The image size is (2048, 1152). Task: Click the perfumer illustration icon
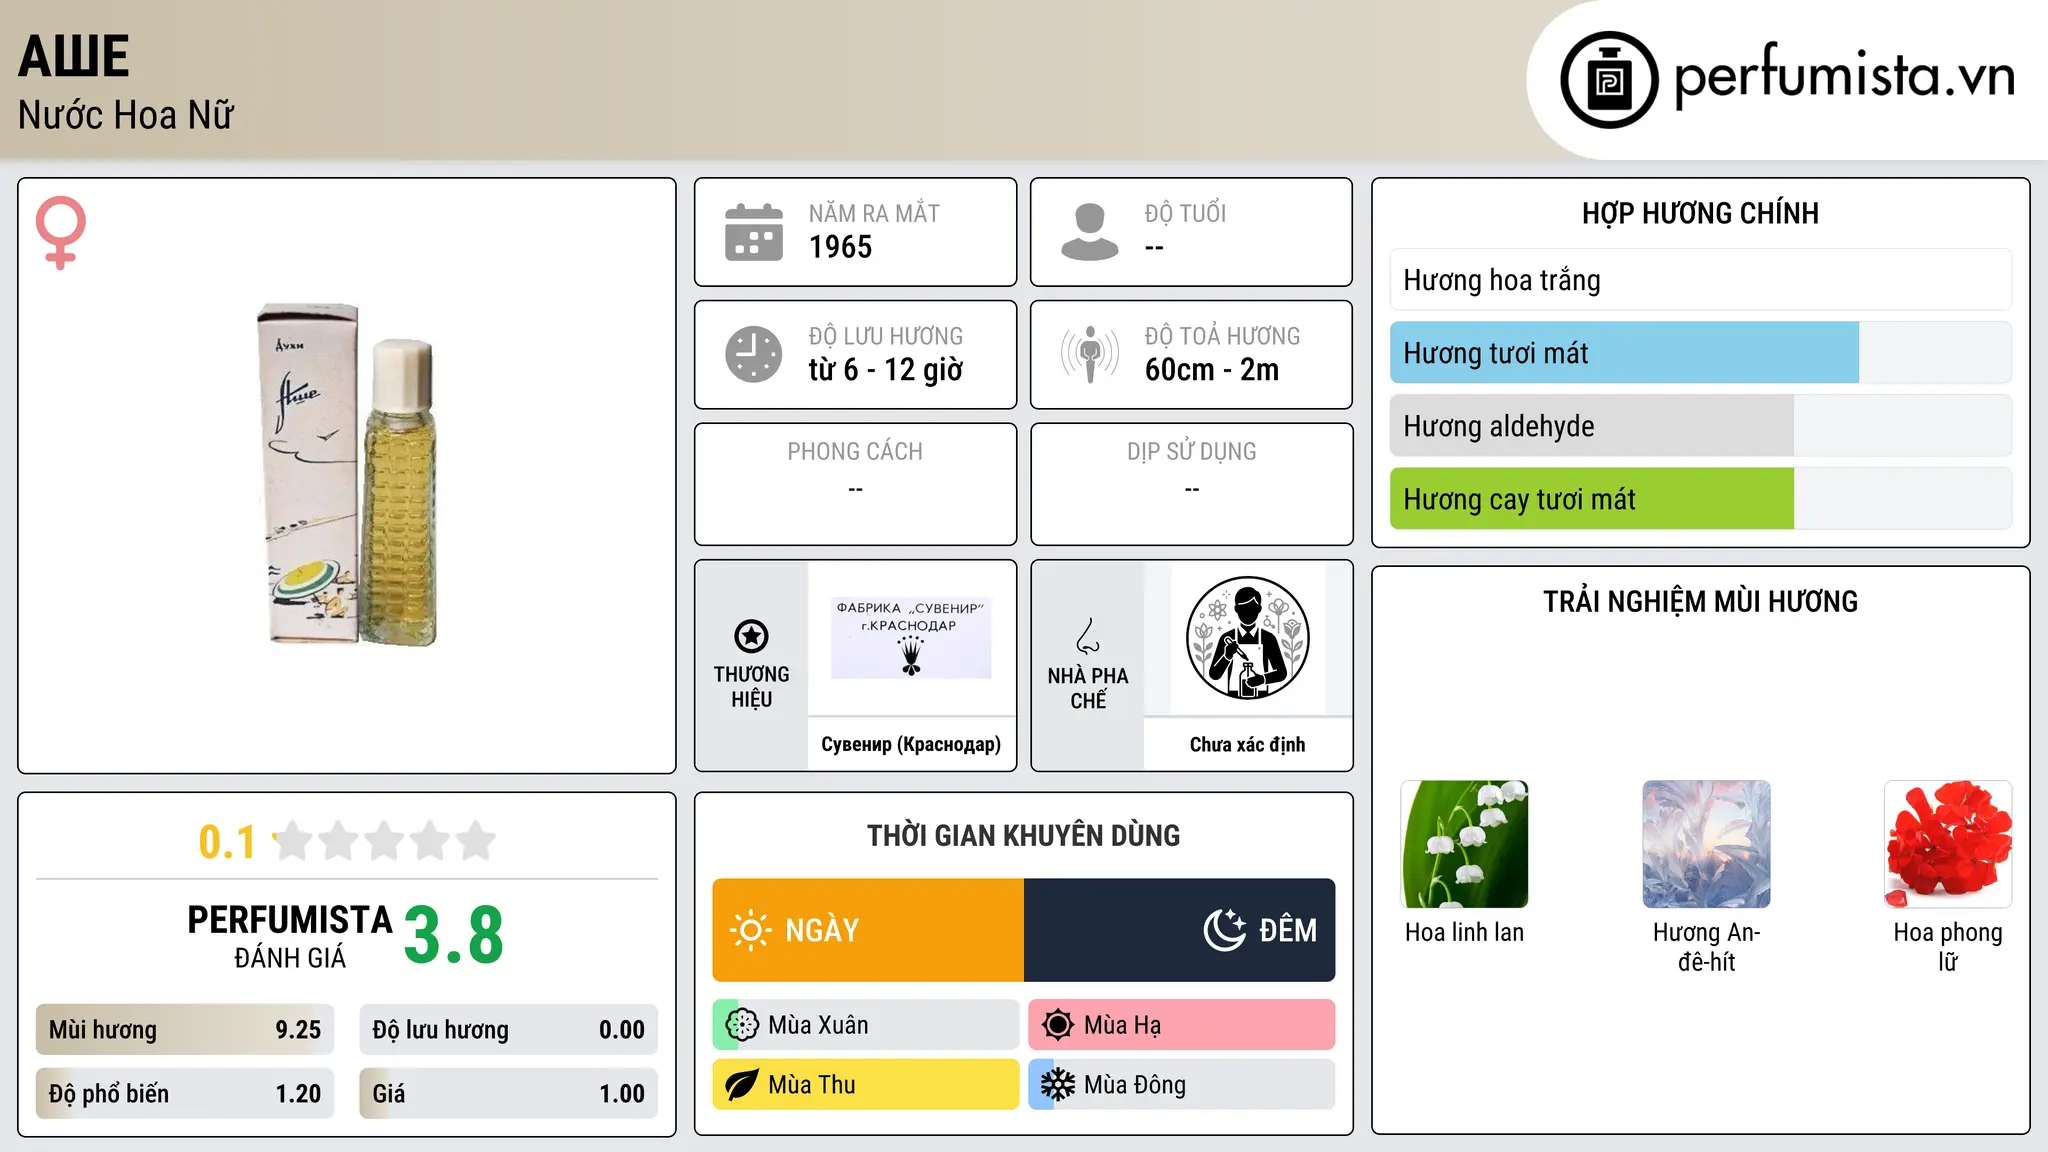1248,638
